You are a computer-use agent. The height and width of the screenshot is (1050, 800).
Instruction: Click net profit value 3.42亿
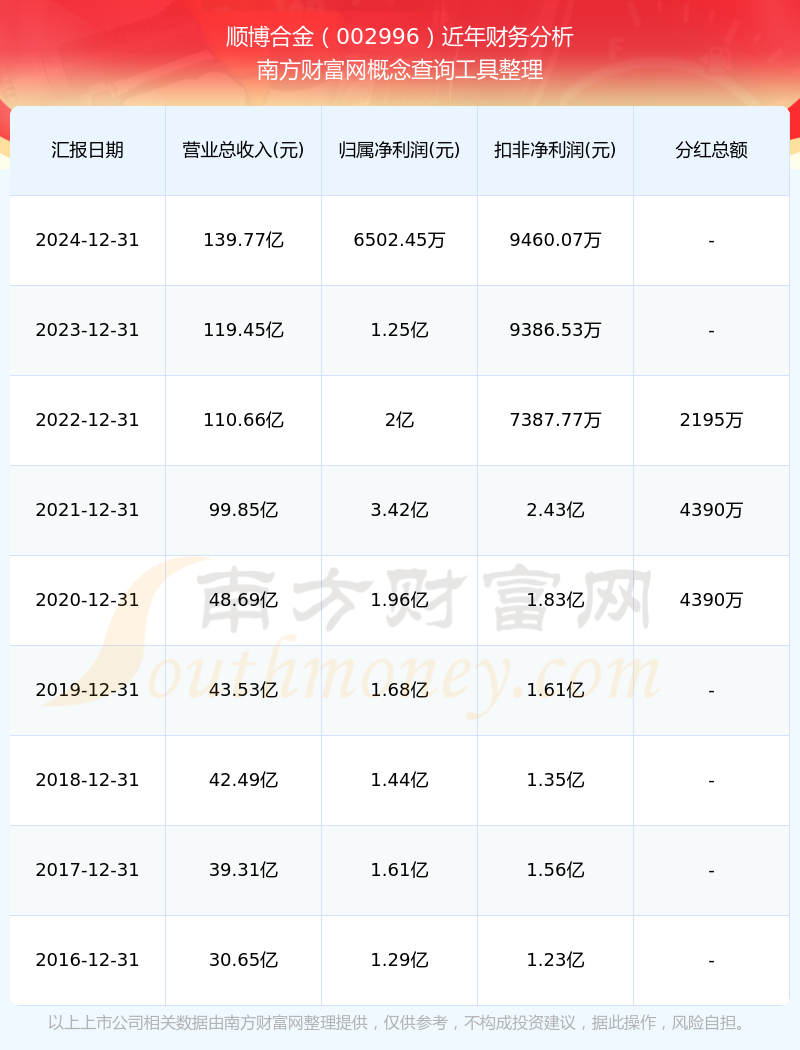coord(400,510)
